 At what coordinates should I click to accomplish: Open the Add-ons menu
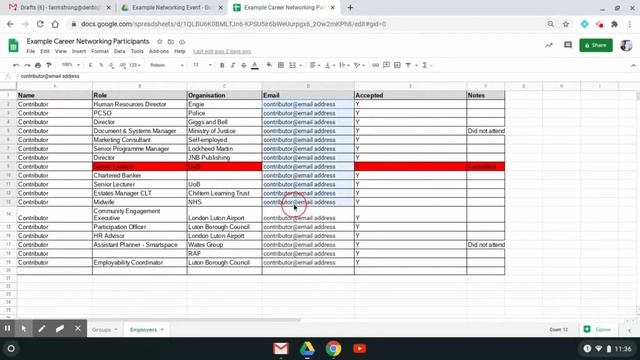pyautogui.click(x=159, y=51)
